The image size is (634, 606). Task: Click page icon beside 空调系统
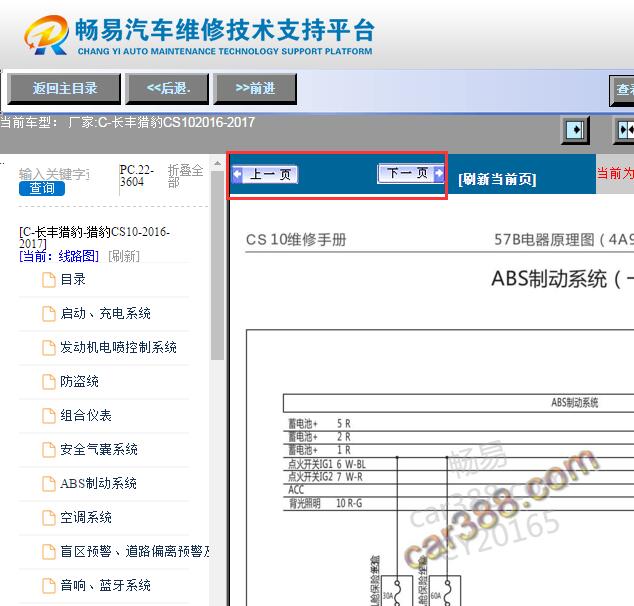(x=49, y=517)
